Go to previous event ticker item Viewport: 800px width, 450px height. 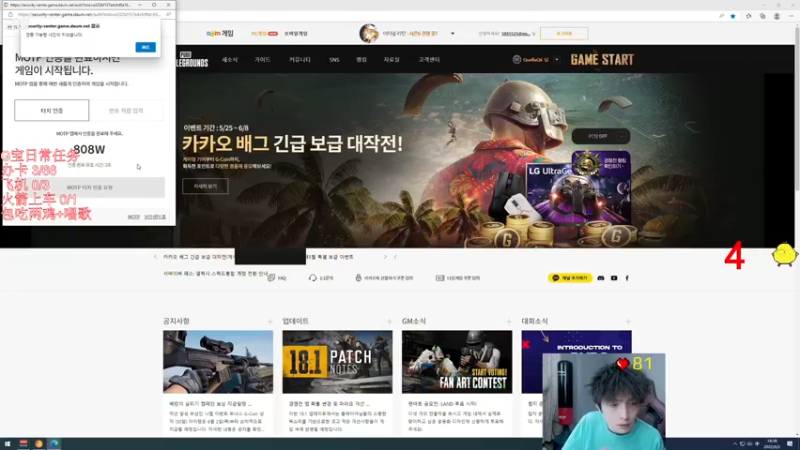[155, 257]
